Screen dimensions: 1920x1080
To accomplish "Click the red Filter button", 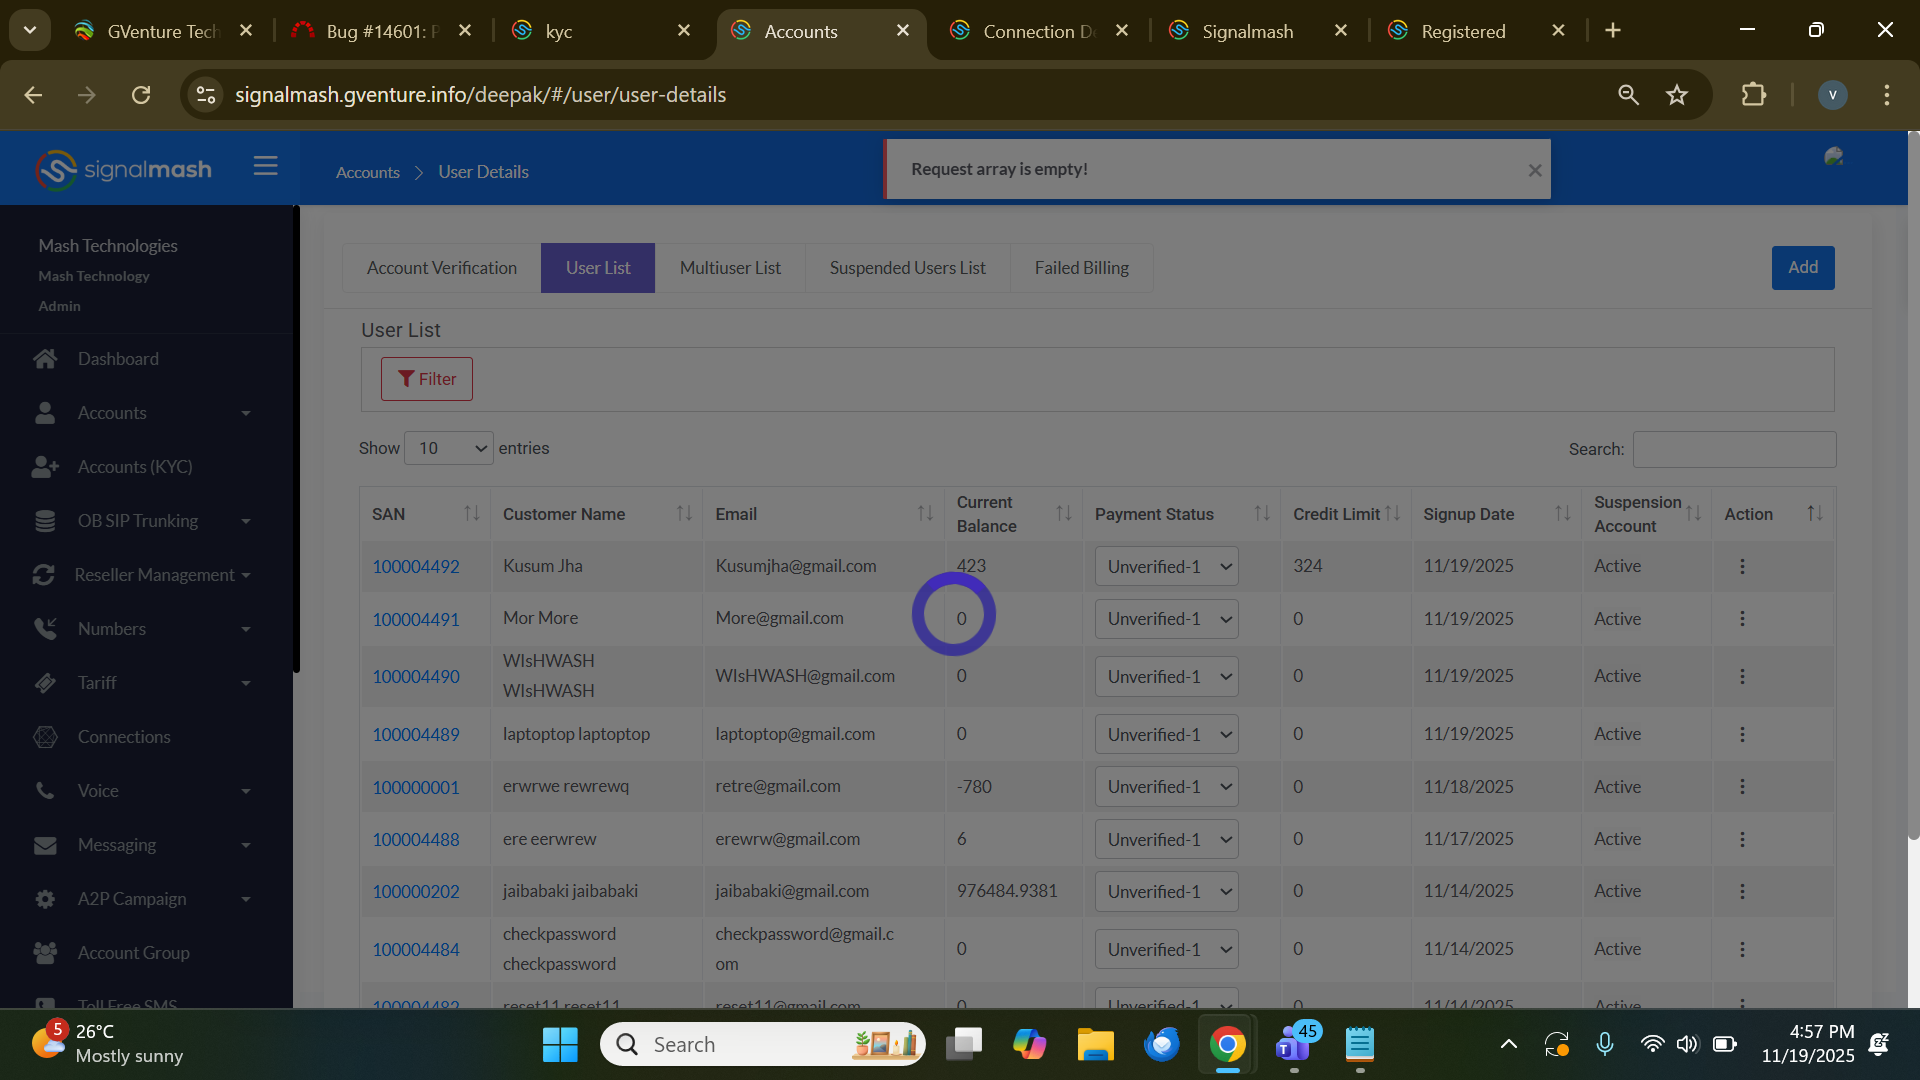I will 427,379.
